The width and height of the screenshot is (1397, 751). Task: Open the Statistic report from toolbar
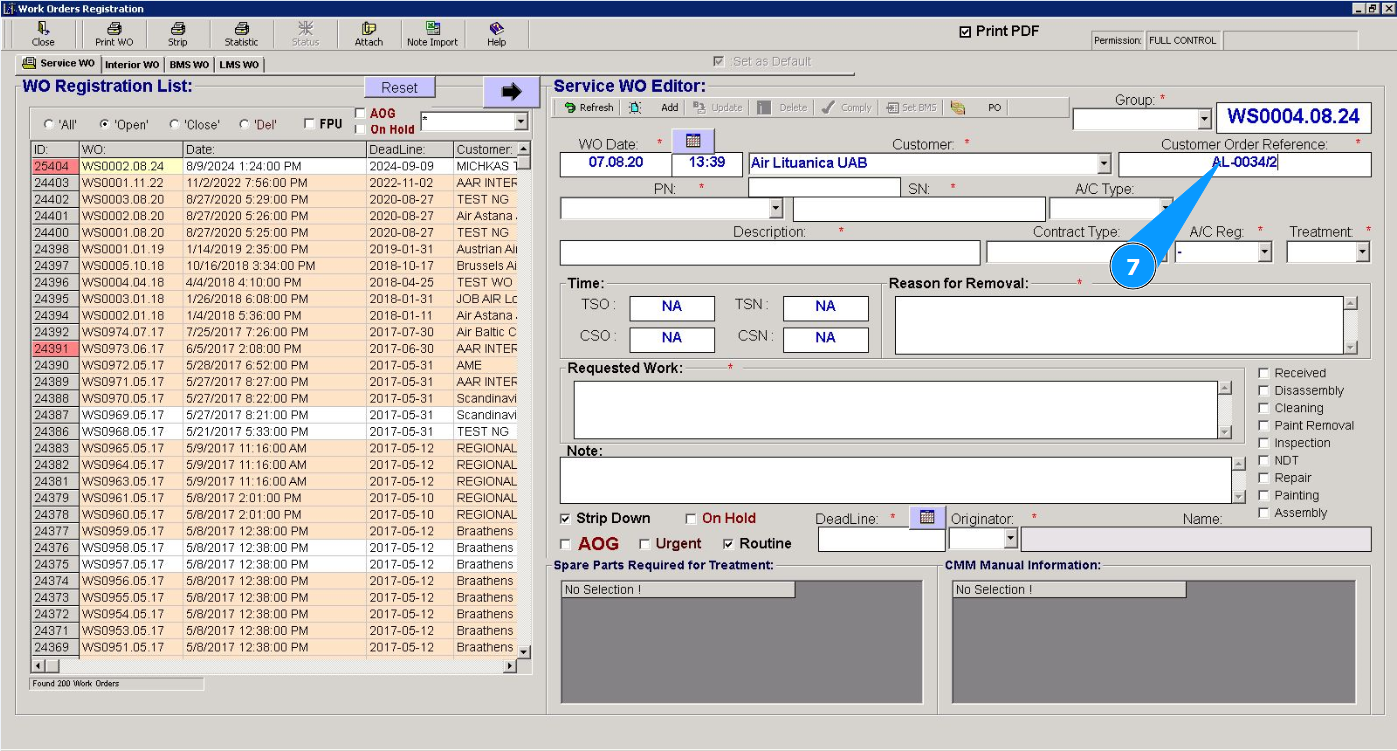tap(241, 29)
